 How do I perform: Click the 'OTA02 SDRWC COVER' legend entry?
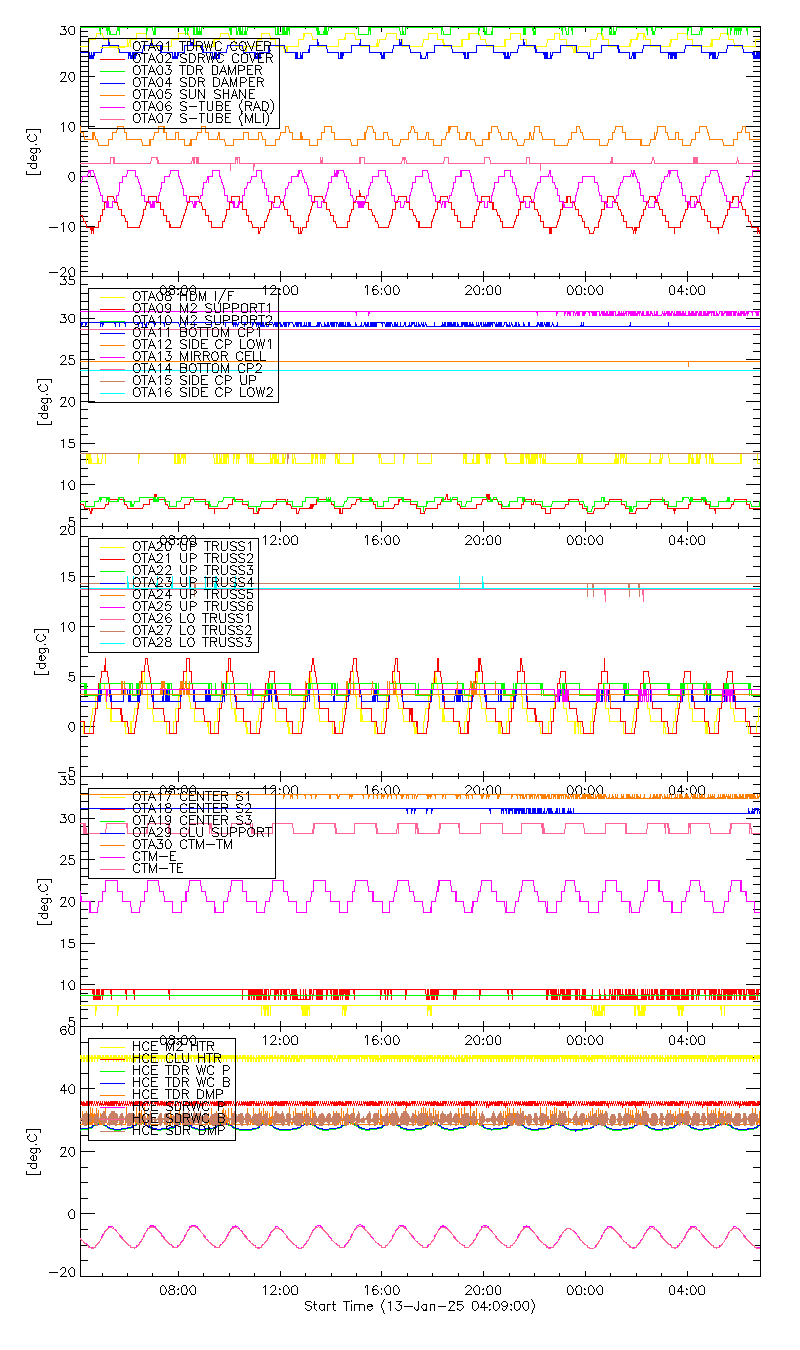pyautogui.click(x=202, y=58)
